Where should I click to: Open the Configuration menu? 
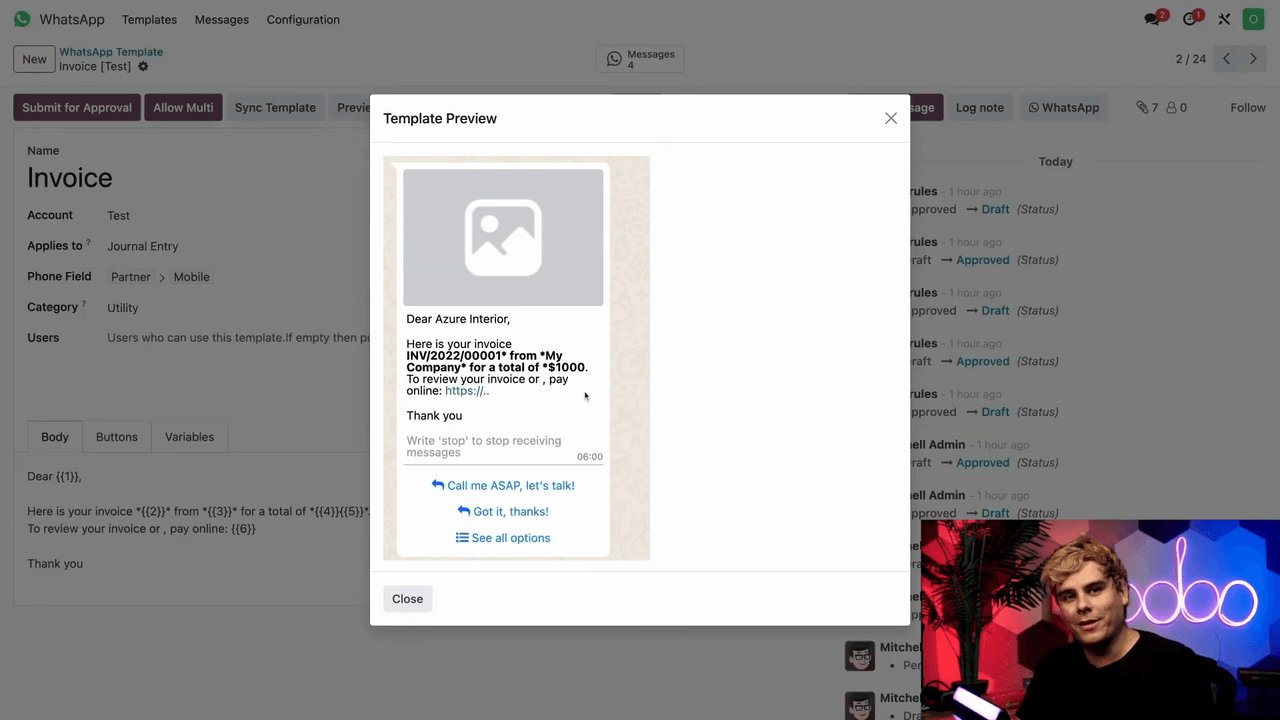point(303,19)
